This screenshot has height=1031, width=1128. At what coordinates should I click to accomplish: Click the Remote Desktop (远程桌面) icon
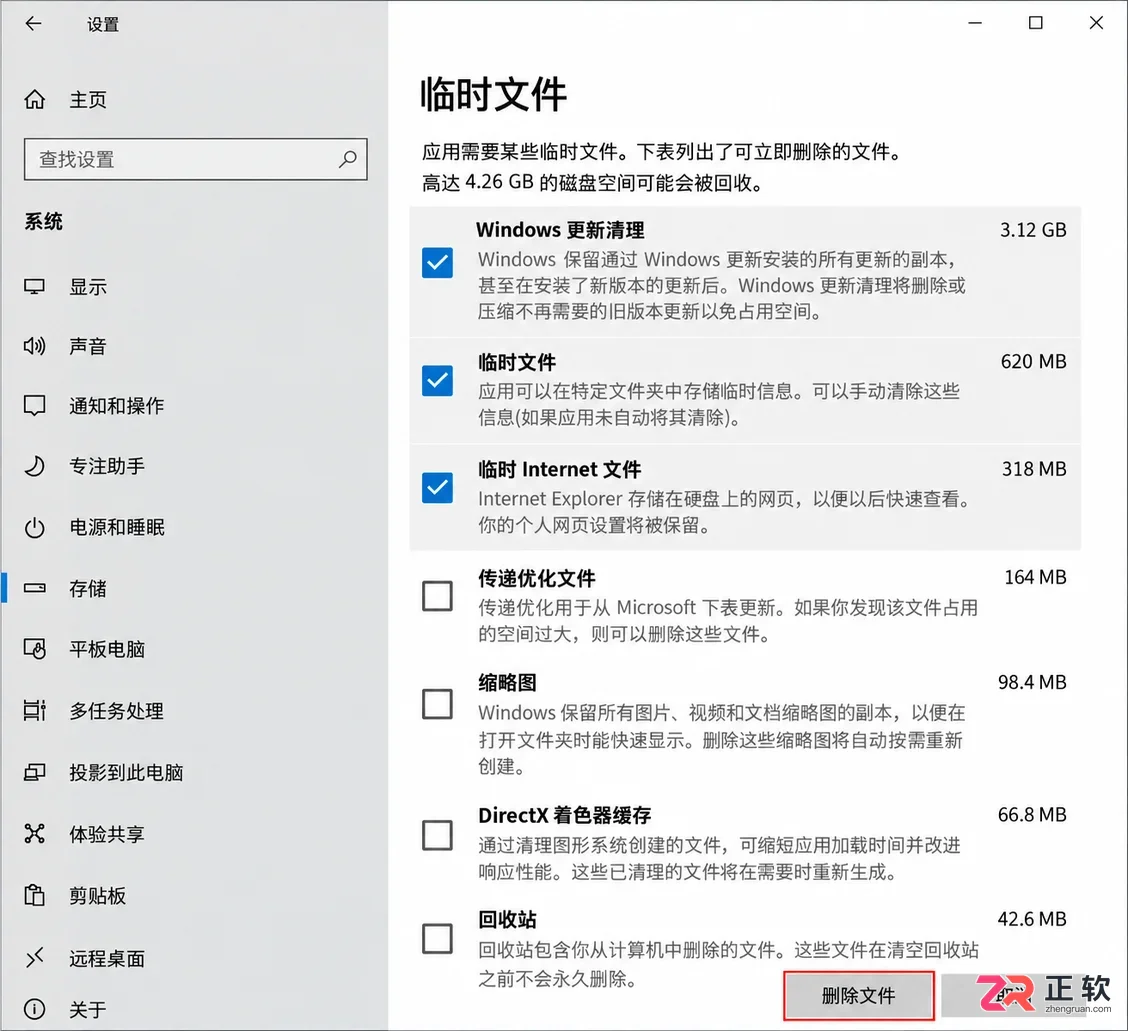pyautogui.click(x=35, y=958)
